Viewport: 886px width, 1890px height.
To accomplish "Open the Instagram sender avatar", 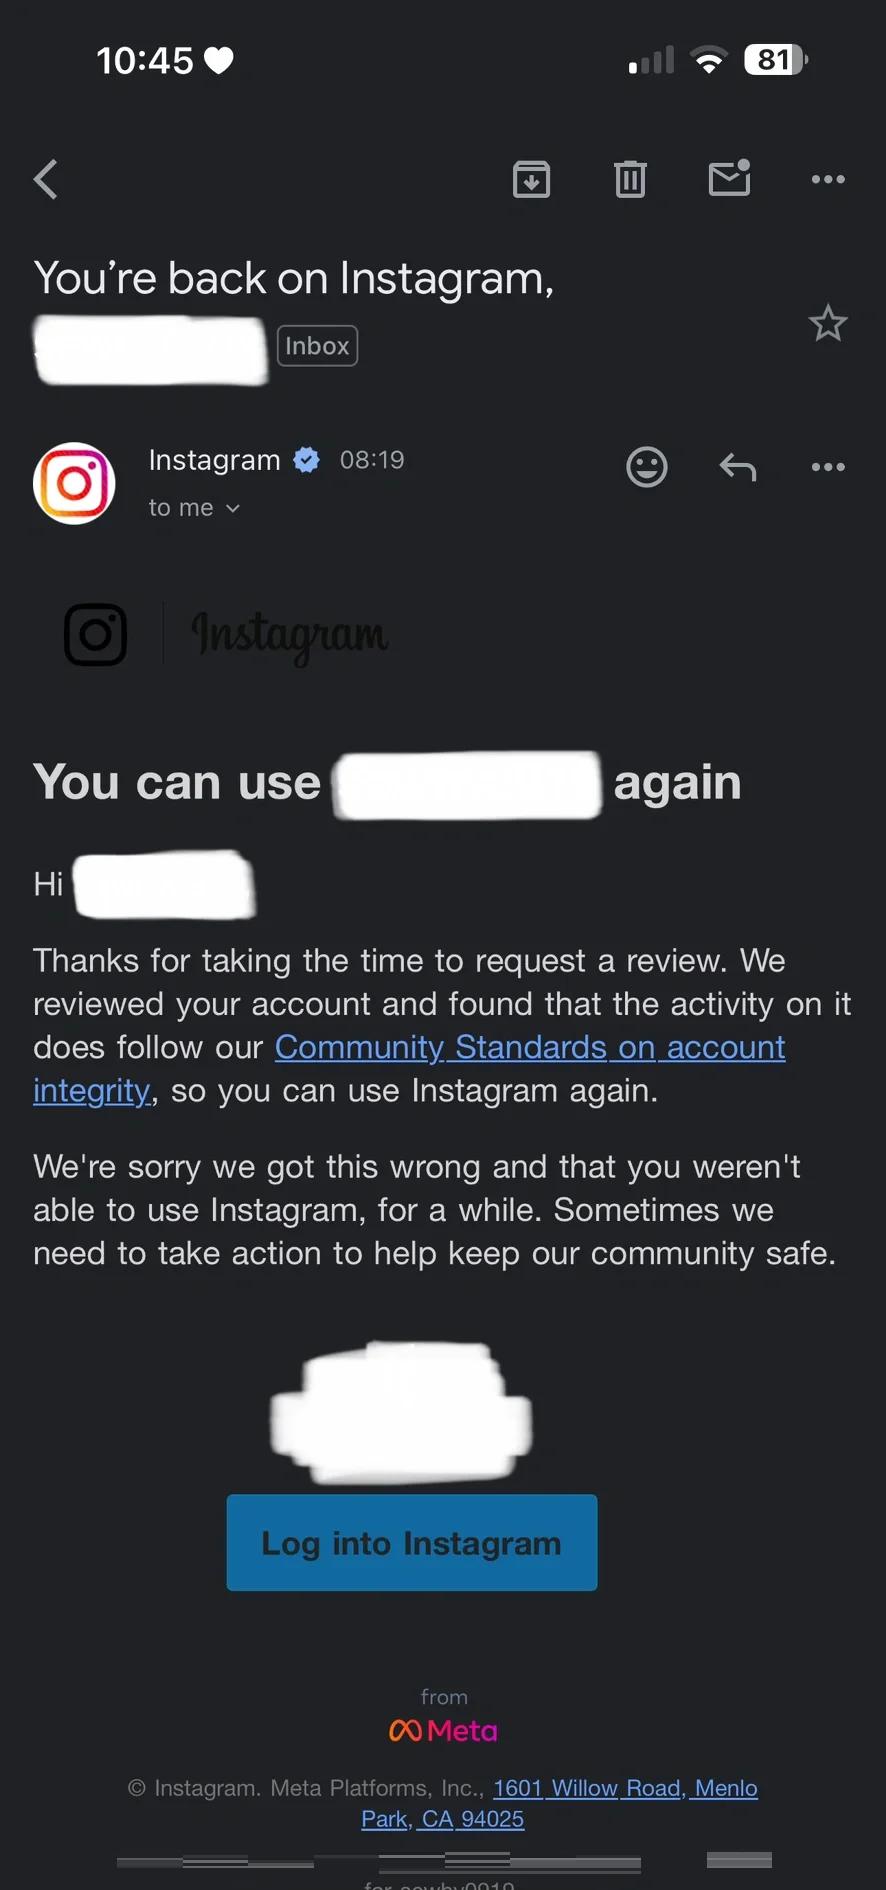I will (74, 483).
